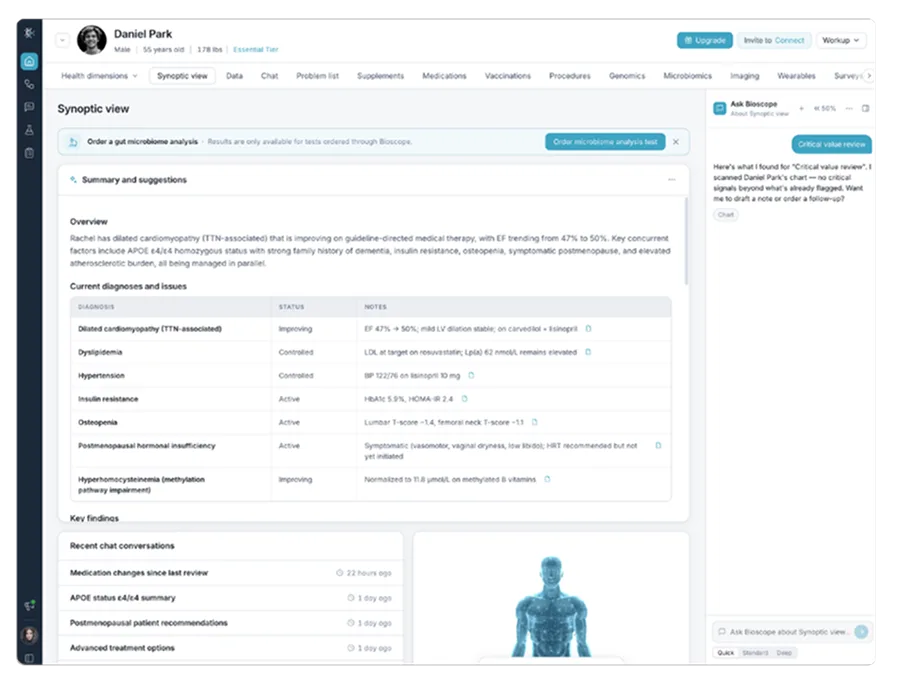The width and height of the screenshot is (898, 680).
Task: Switch to the Imaging tab
Action: click(x=745, y=76)
